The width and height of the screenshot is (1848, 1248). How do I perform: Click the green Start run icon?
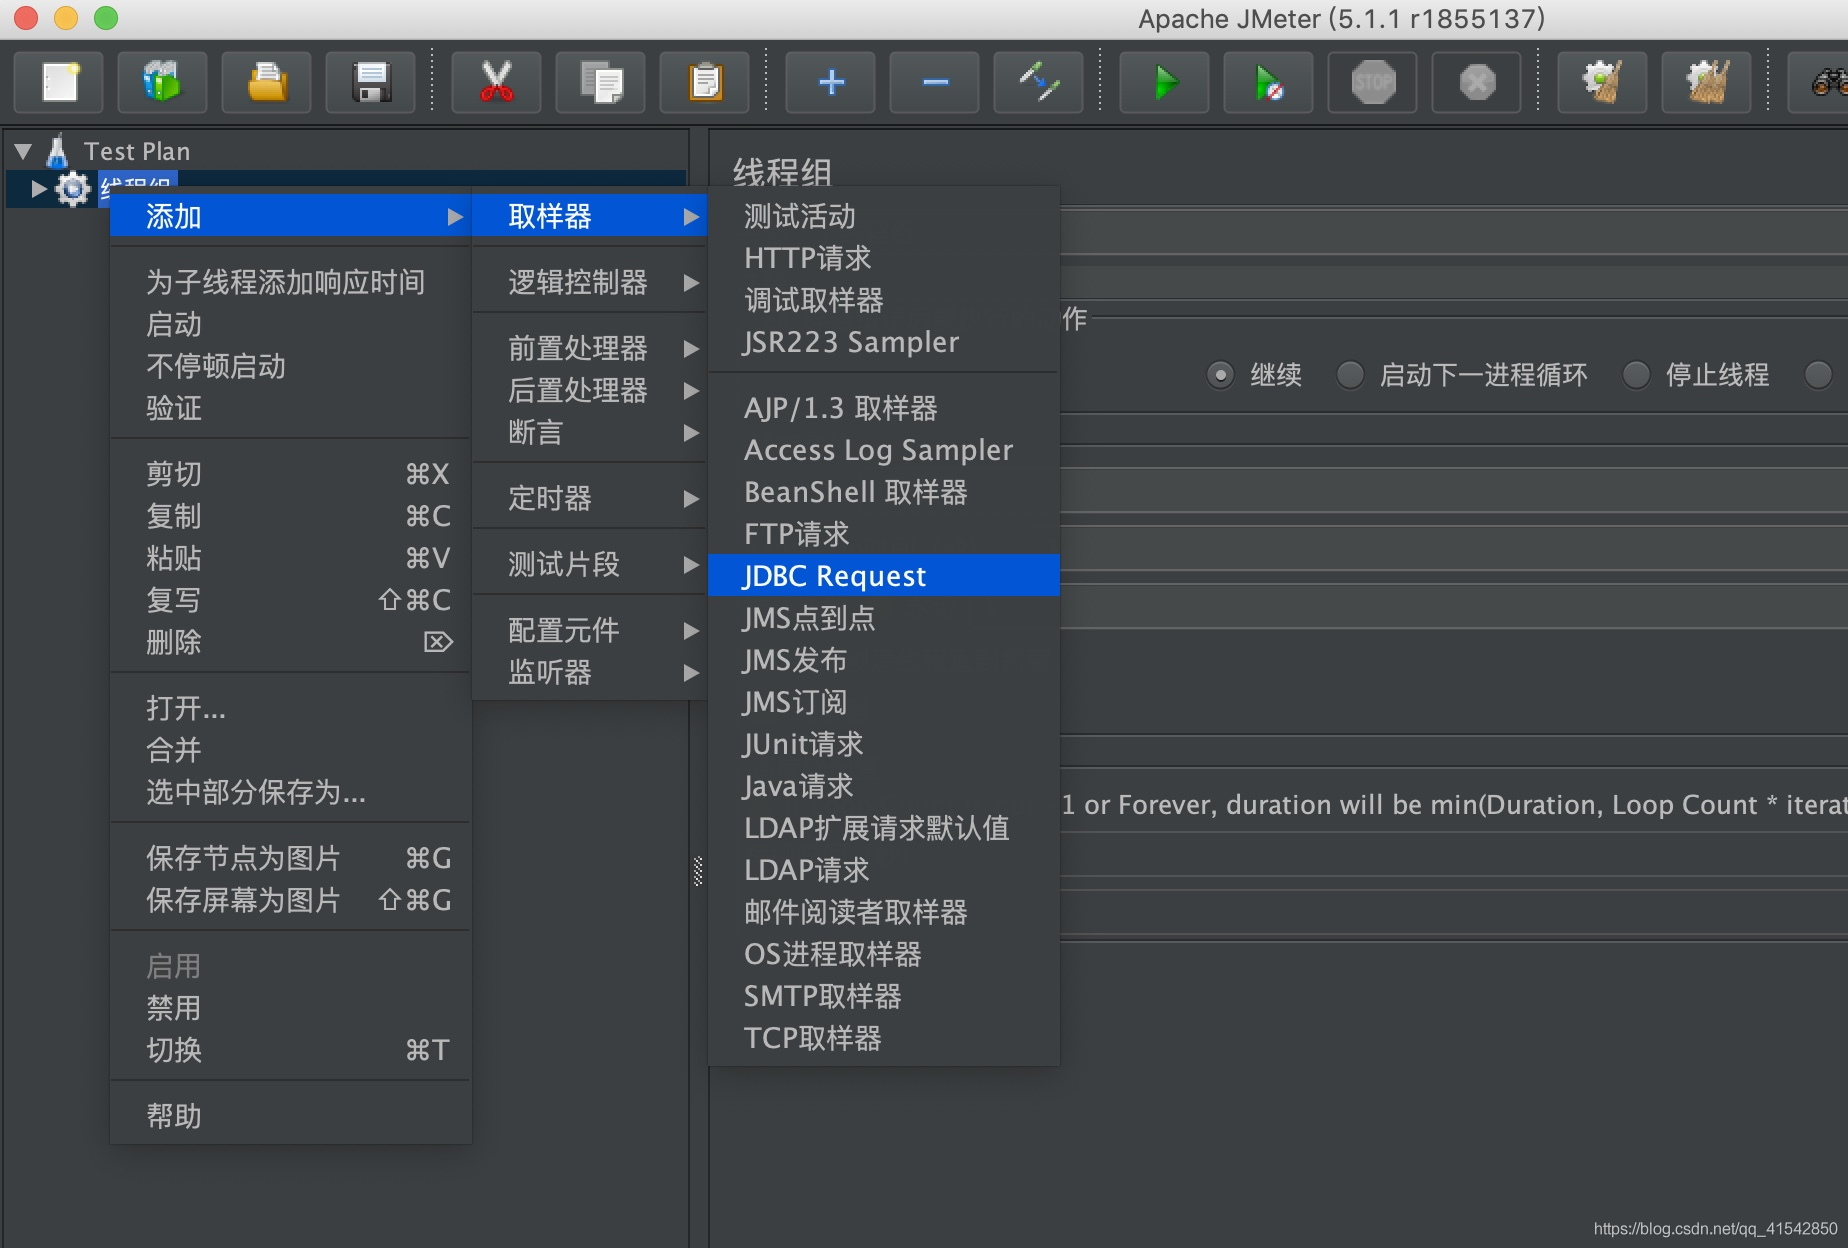tap(1165, 82)
